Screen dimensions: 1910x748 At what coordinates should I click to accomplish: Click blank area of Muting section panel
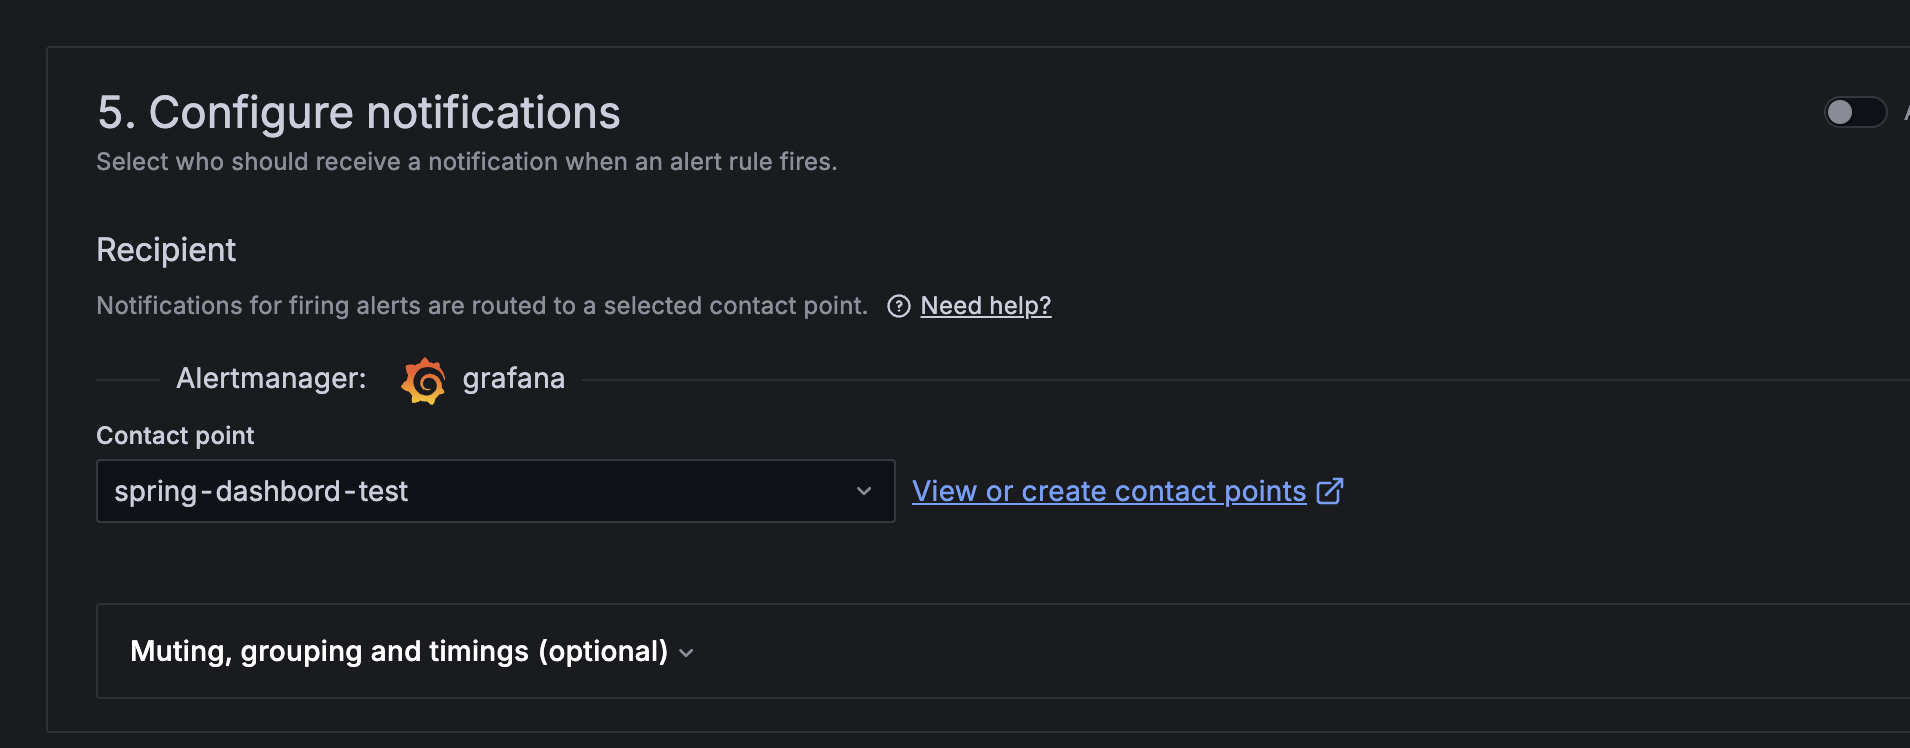1300,652
